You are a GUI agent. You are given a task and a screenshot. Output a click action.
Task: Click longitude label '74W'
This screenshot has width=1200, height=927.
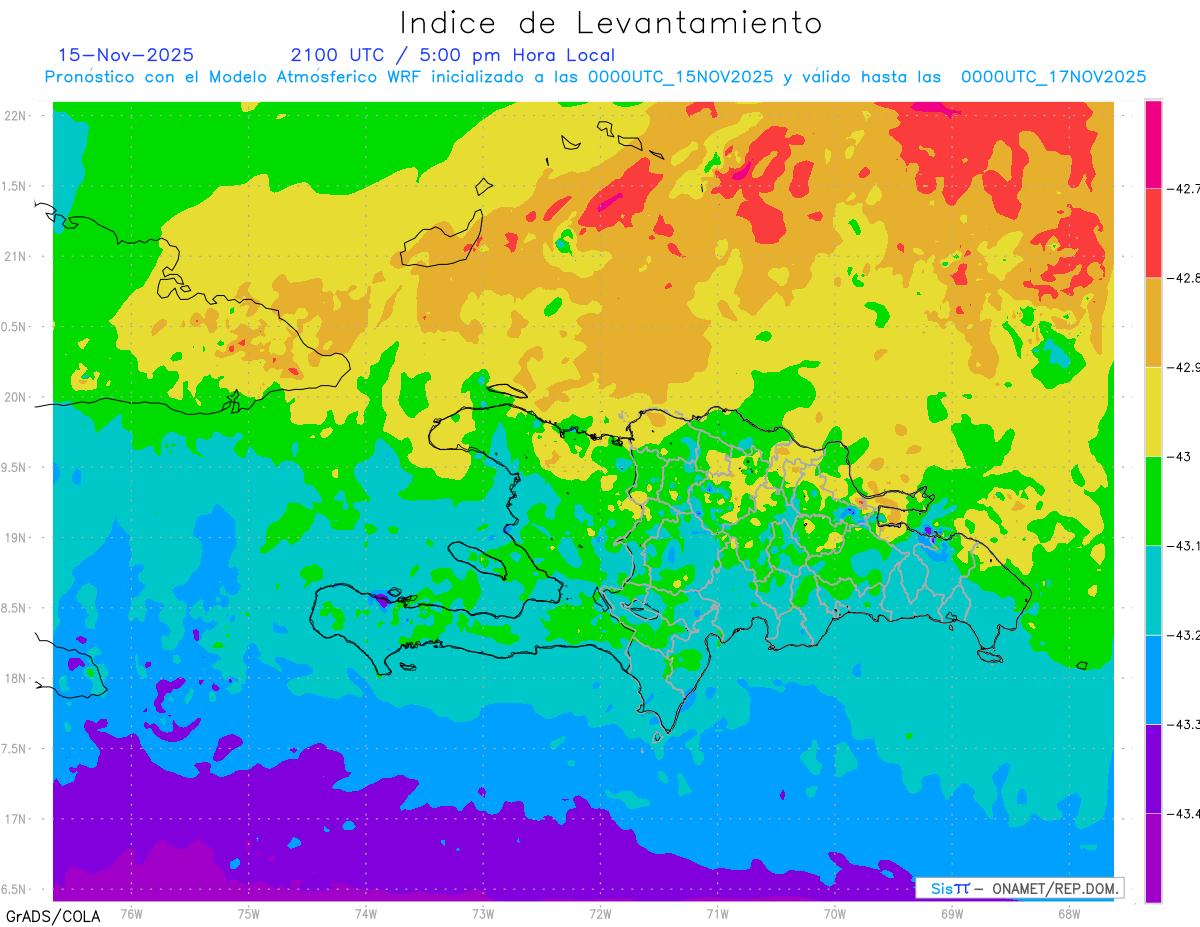pos(365,913)
